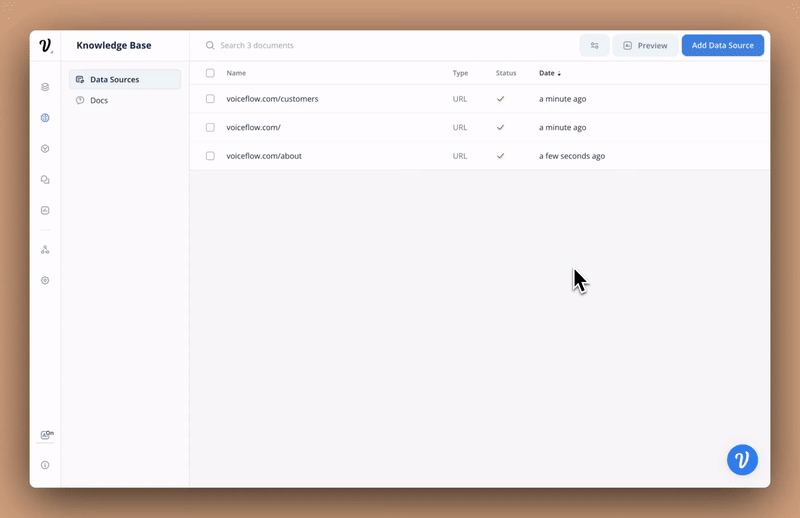Screen dimensions: 800x518
Task: Select the Knowledge Base brain icon
Action: click(45, 118)
